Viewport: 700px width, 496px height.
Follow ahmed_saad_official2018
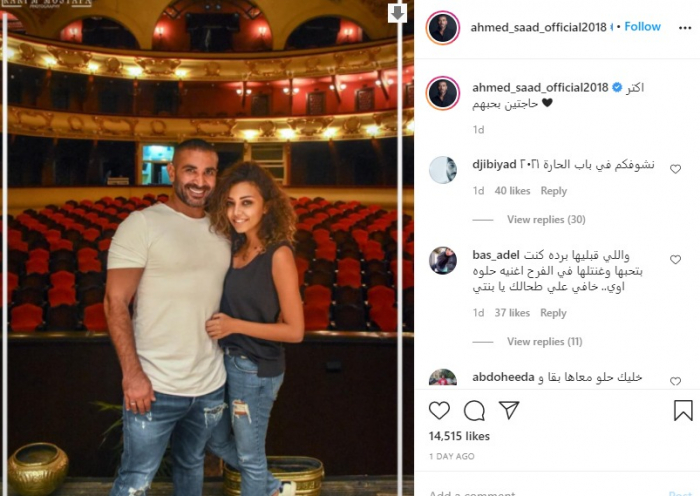pyautogui.click(x=642, y=27)
